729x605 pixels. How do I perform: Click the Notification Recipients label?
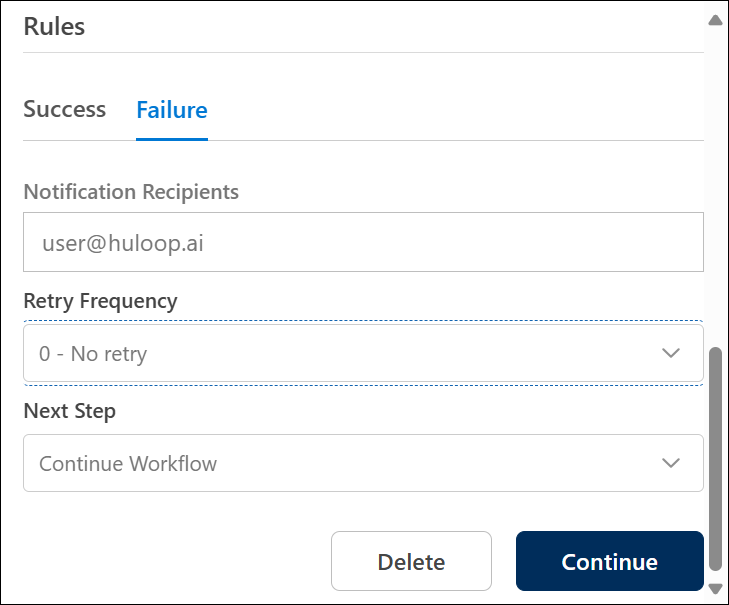(x=131, y=191)
